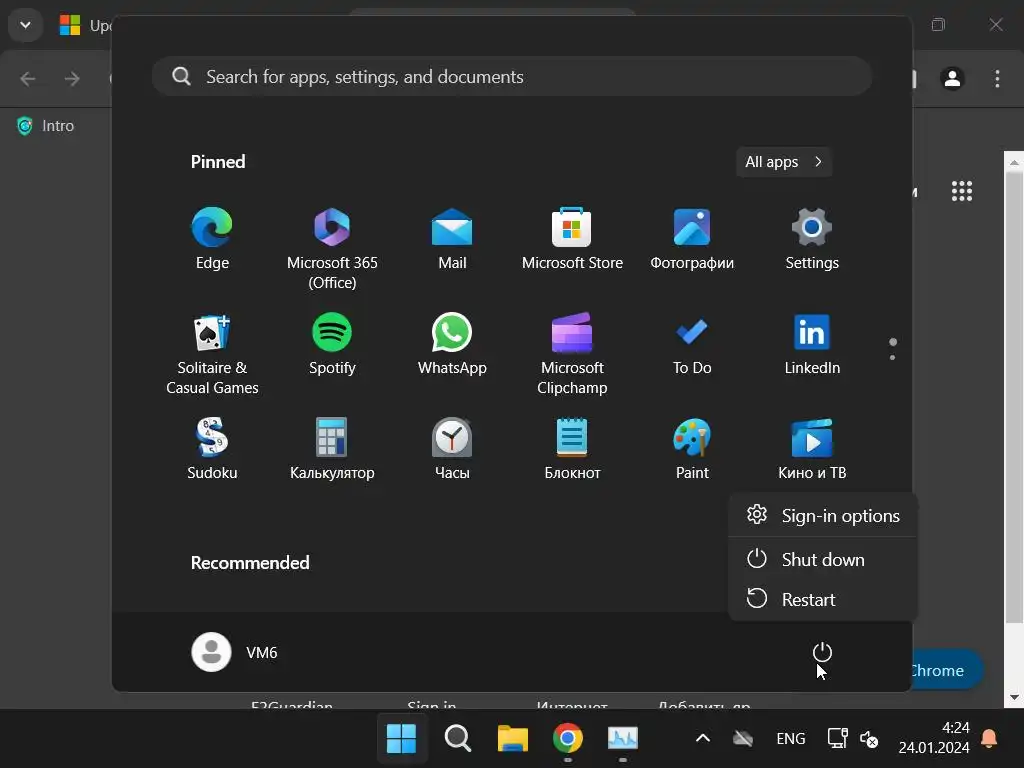Open the Chrome profile avatar
The height and width of the screenshot is (768, 1024).
tap(952, 78)
